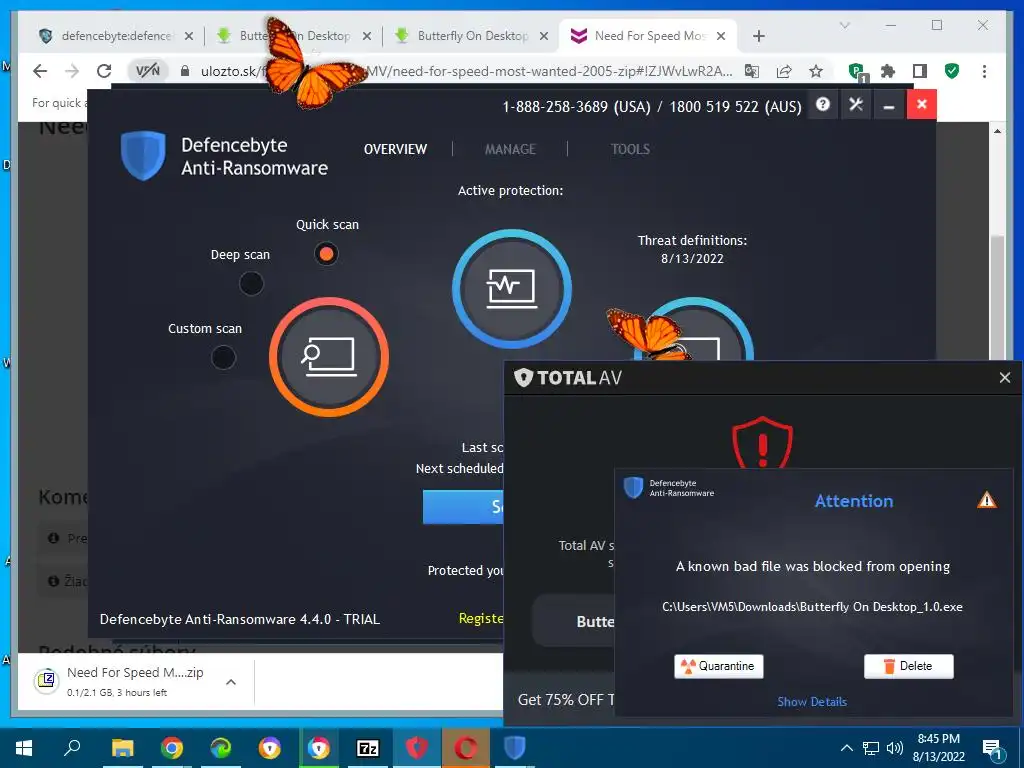Click the TotalAV shield logo
This screenshot has width=1024, height=768.
523,377
